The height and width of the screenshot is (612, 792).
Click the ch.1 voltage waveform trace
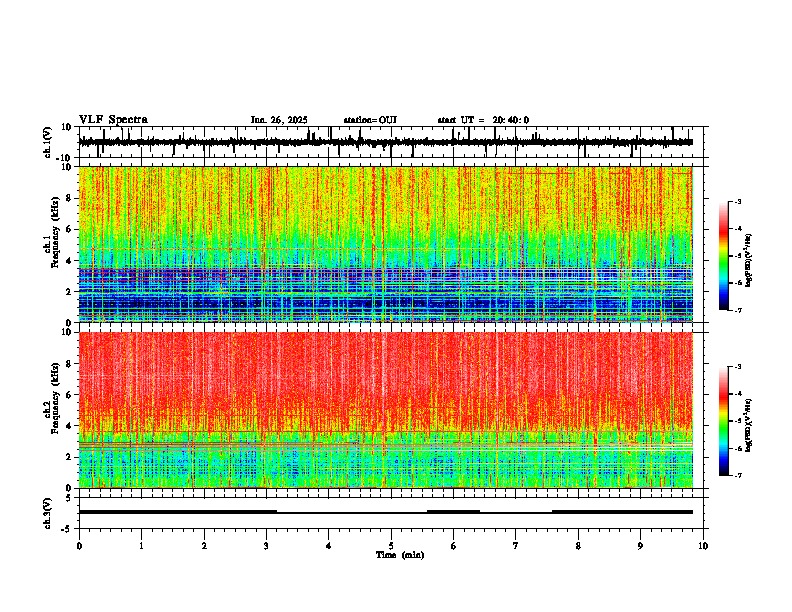click(x=386, y=142)
